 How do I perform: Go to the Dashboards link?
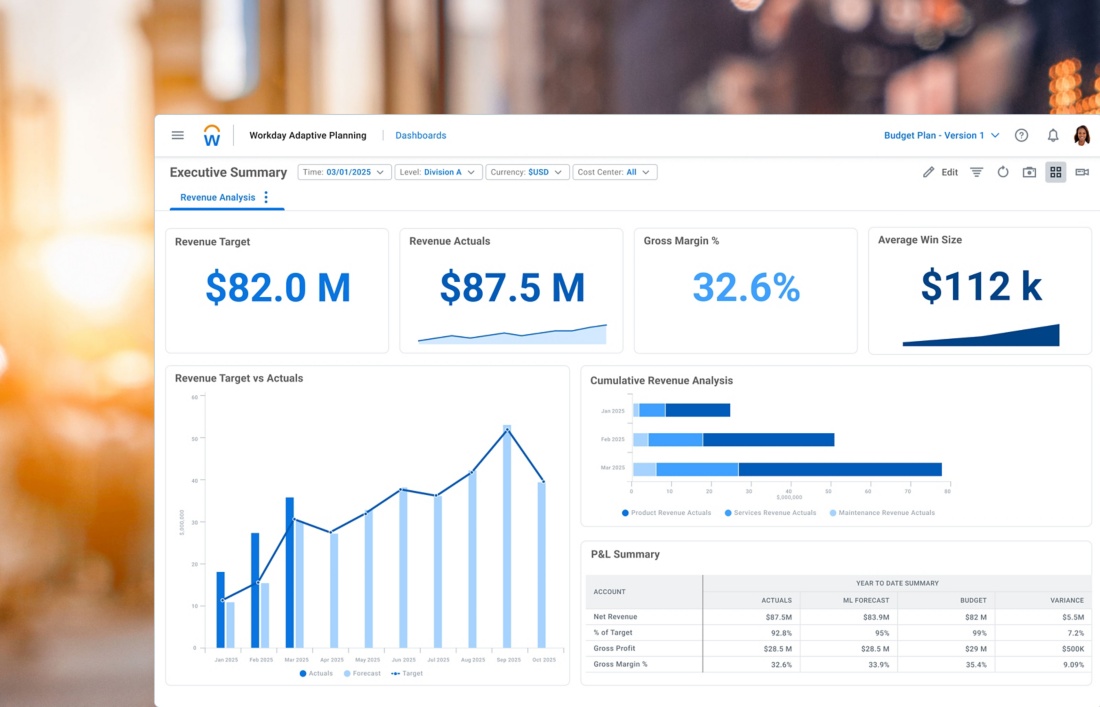(x=420, y=136)
